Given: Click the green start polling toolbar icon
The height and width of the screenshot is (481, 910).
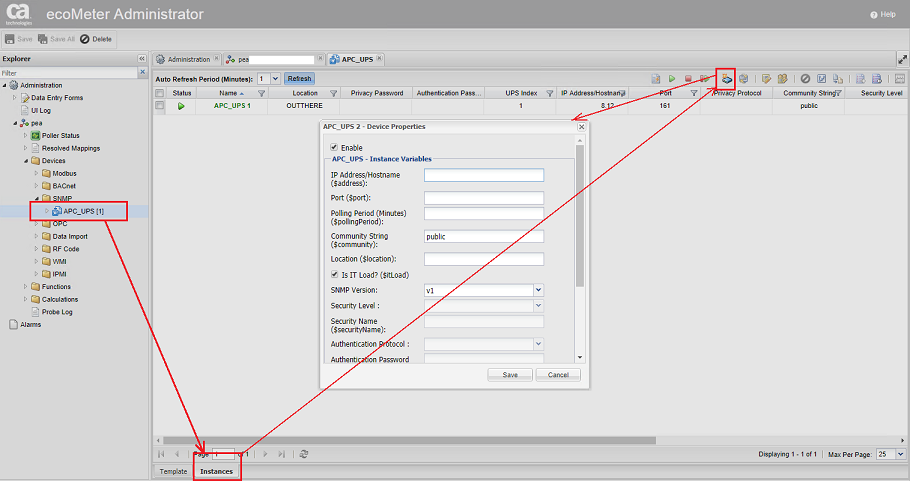Looking at the screenshot, I should pyautogui.click(x=672, y=78).
